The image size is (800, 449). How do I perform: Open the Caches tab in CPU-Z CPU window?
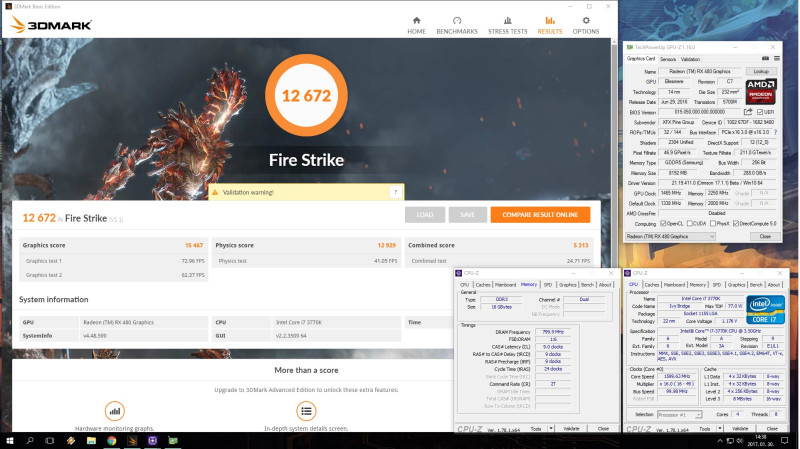652,285
